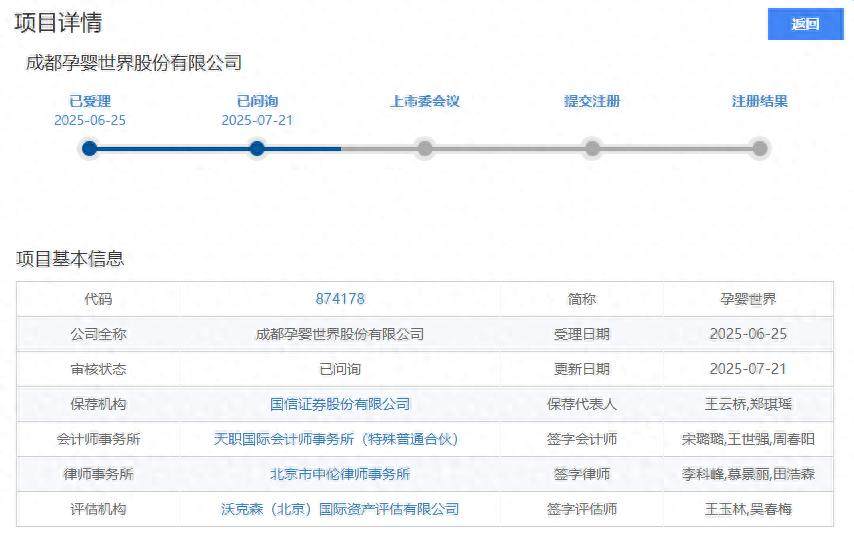Click the 王云桥,郑琪瑶 sponsor representatives cell
The image size is (854, 533).
[748, 404]
